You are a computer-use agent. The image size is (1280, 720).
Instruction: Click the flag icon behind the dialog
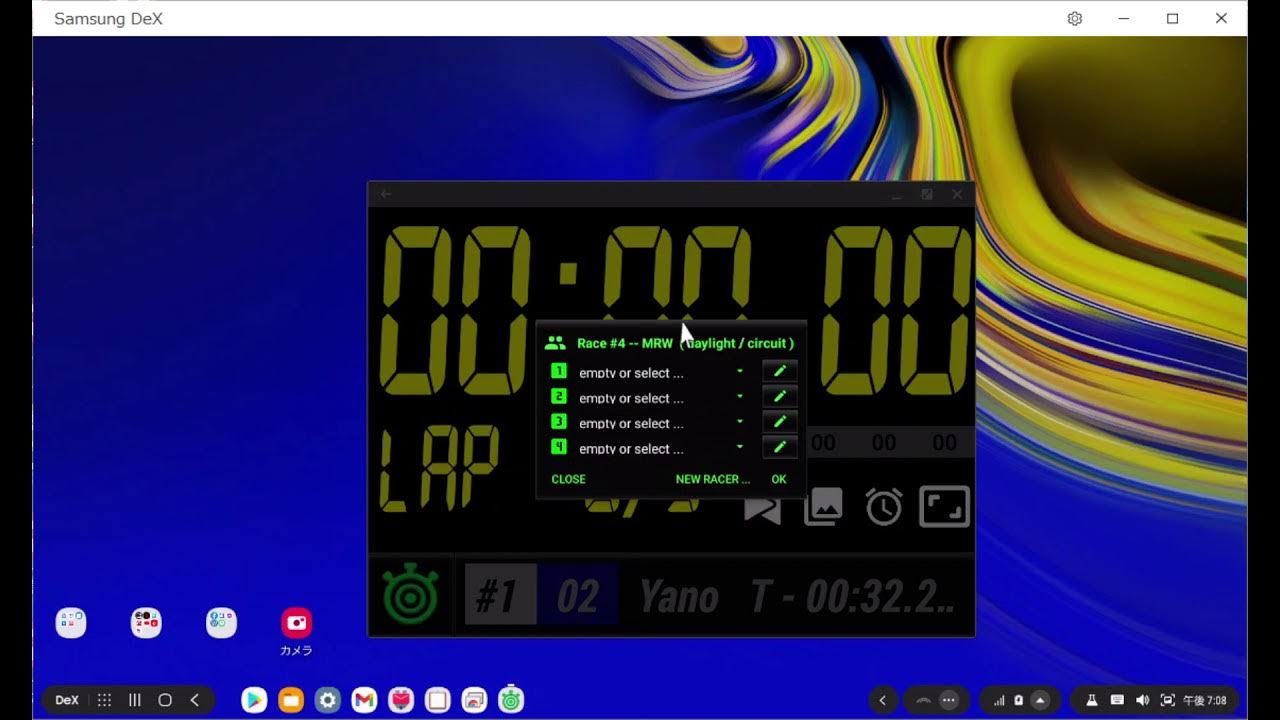tap(762, 508)
